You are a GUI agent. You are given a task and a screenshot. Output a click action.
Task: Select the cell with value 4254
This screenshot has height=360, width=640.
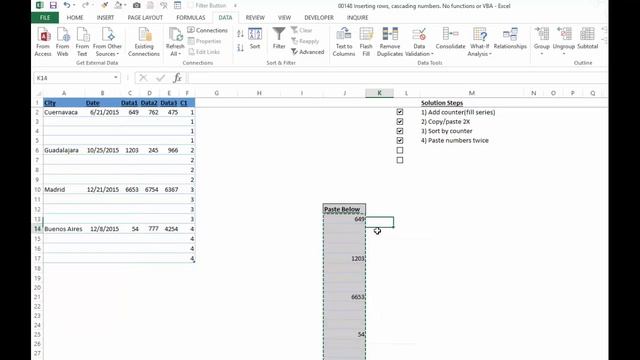(x=169, y=229)
